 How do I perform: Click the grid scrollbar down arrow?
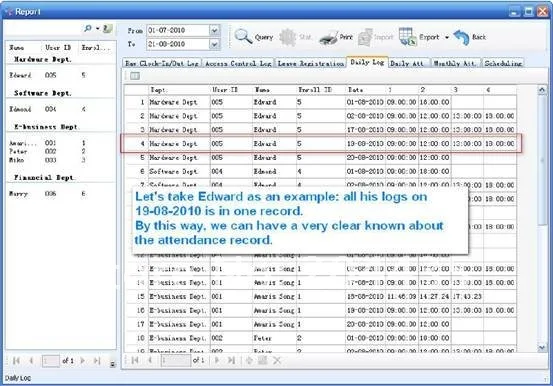542,348
